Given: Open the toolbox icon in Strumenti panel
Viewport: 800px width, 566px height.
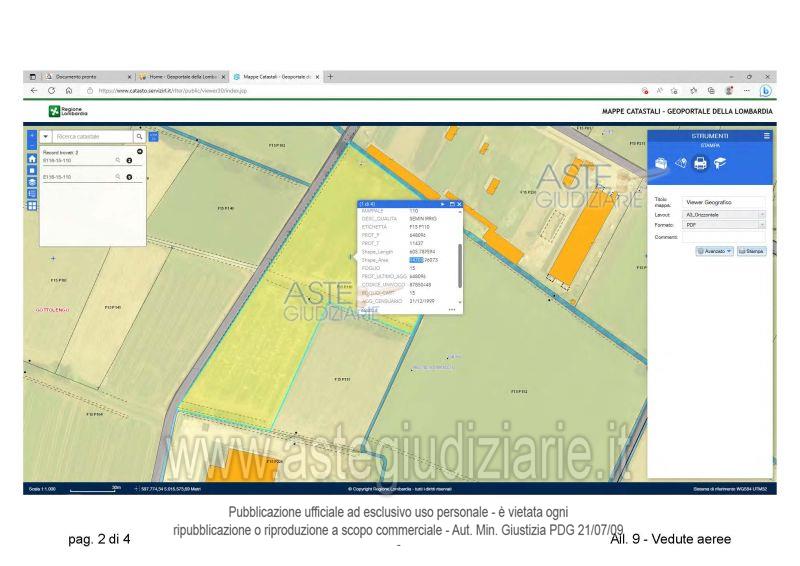Looking at the screenshot, I should [x=661, y=163].
